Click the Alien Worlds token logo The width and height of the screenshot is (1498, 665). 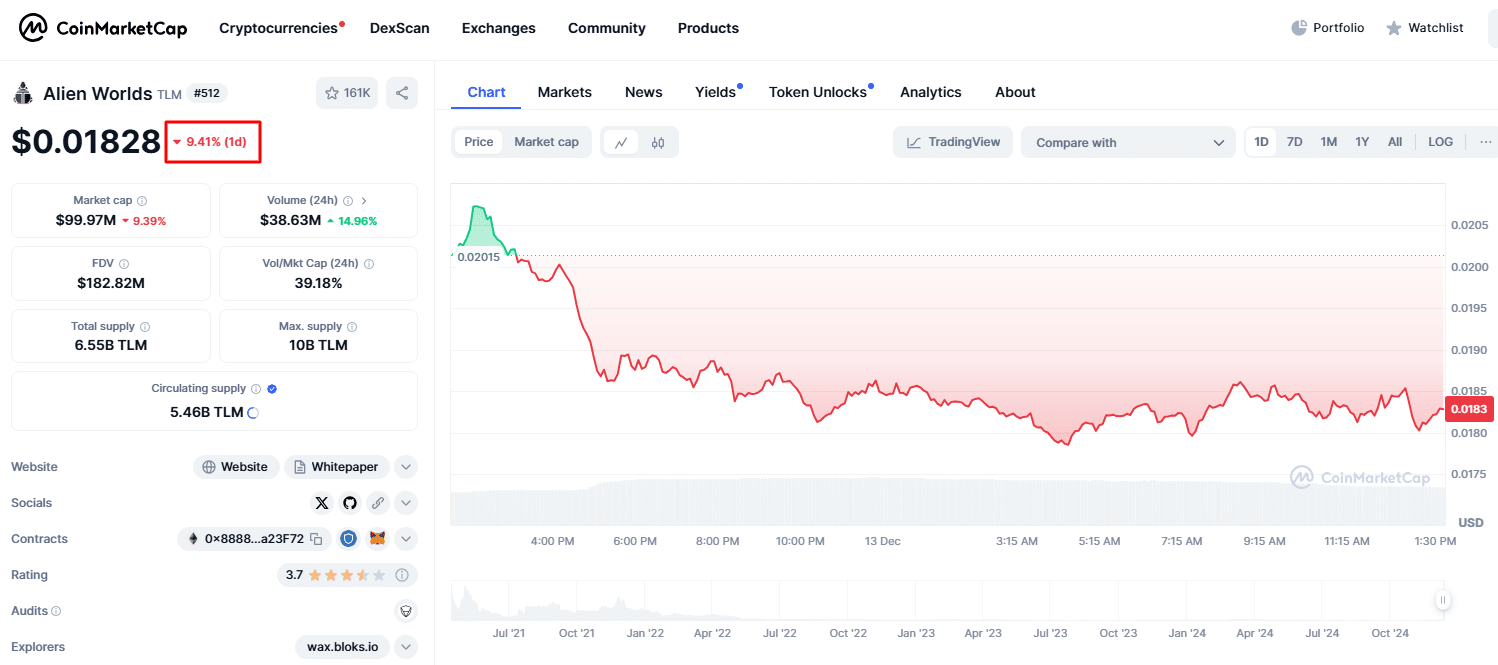[x=23, y=93]
